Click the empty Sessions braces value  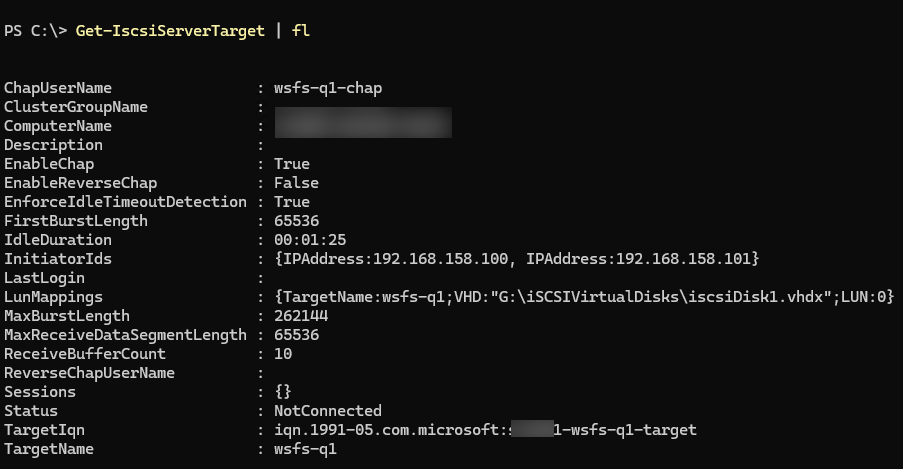point(282,392)
